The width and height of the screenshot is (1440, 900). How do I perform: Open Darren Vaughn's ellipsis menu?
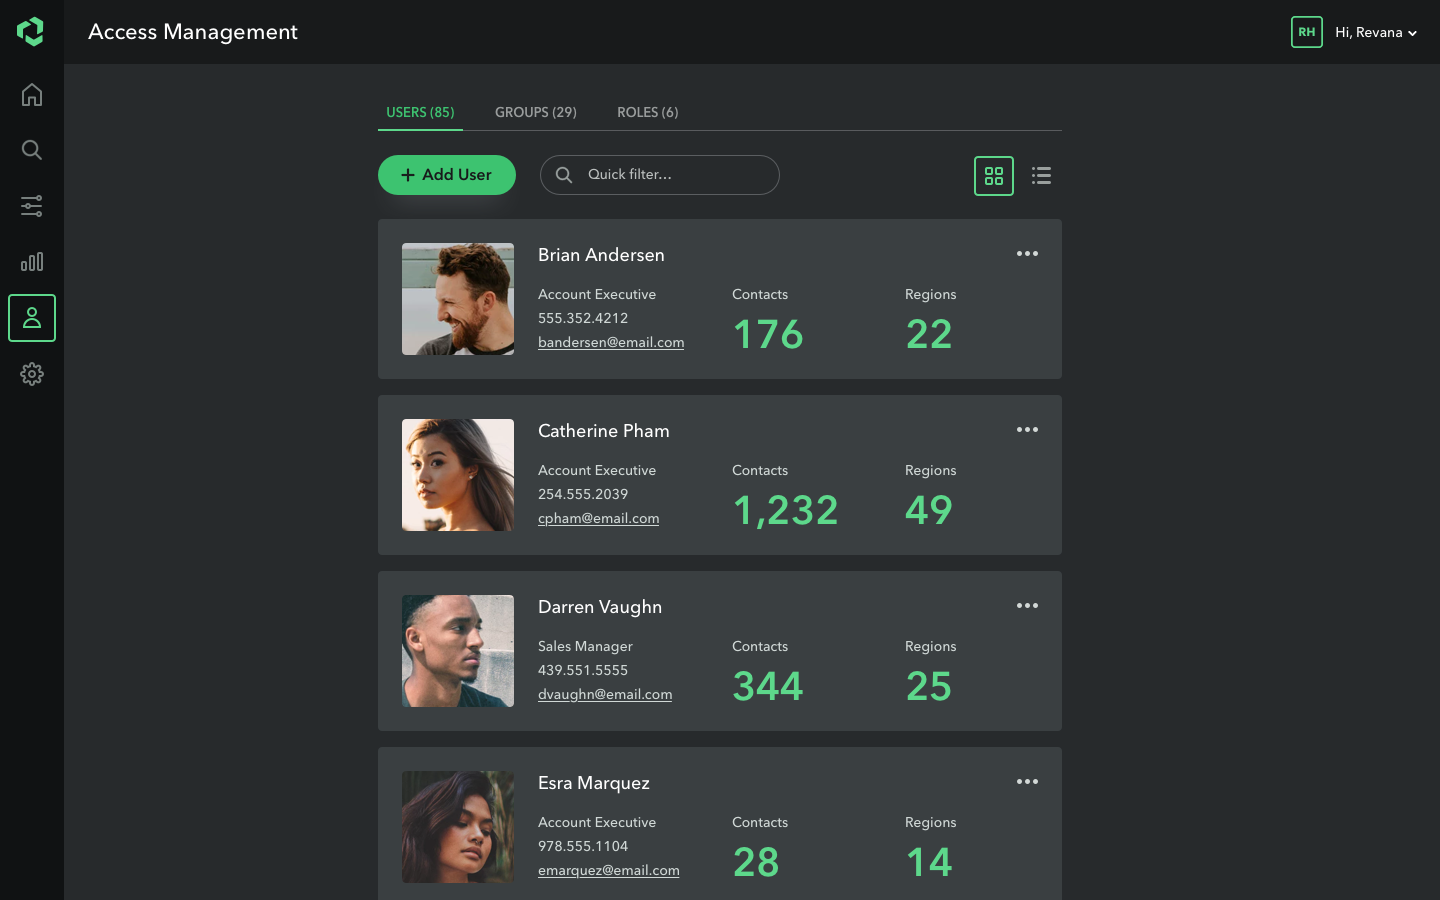click(1027, 606)
